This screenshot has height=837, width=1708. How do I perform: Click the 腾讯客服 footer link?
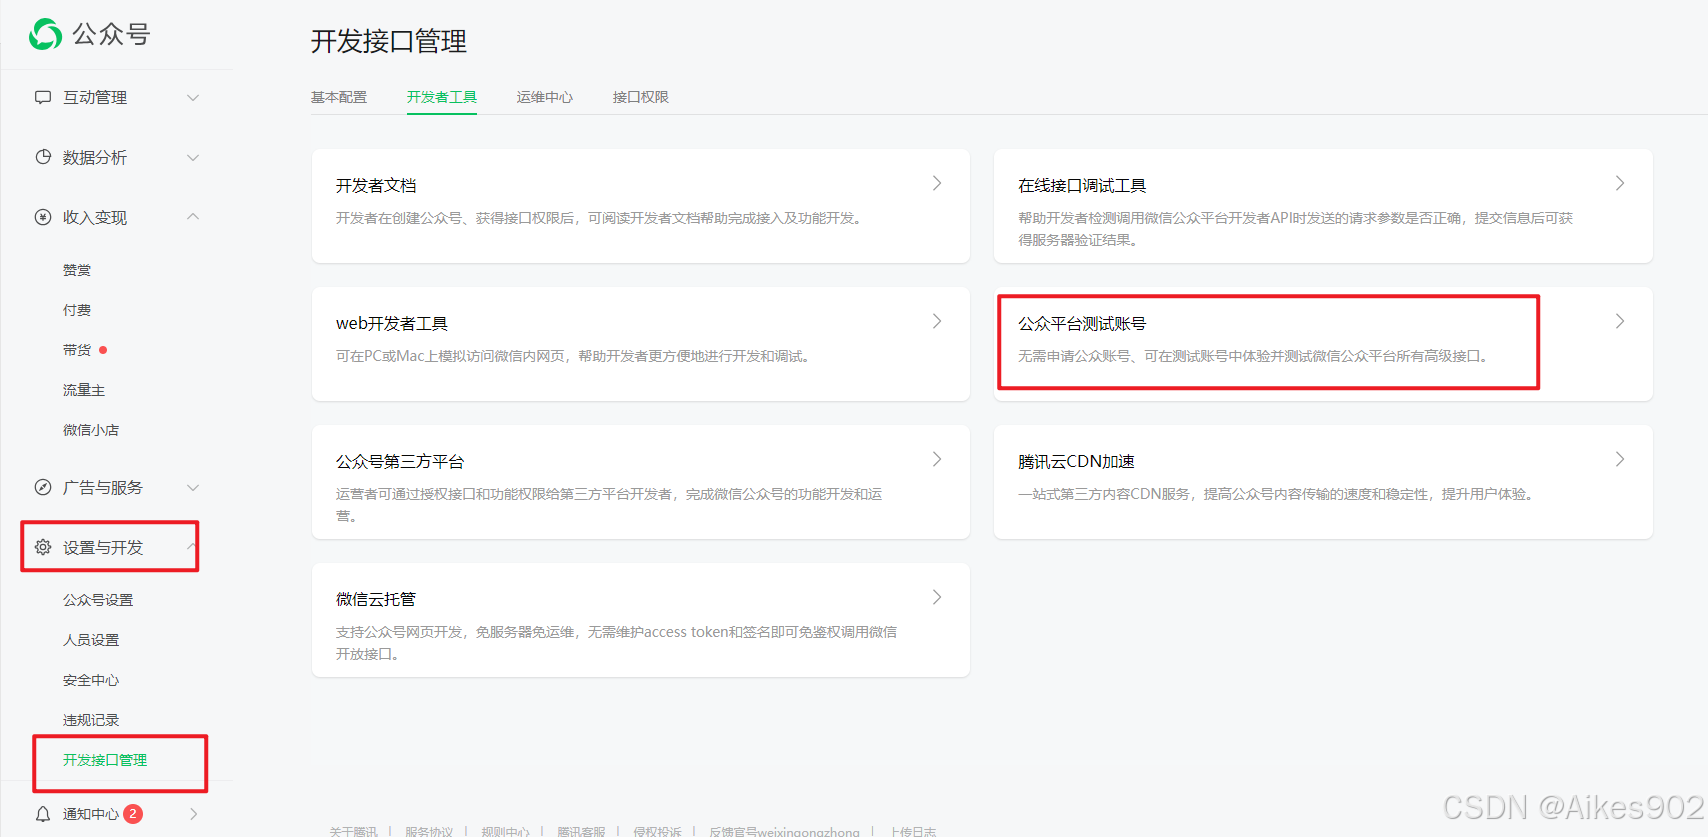[581, 831]
